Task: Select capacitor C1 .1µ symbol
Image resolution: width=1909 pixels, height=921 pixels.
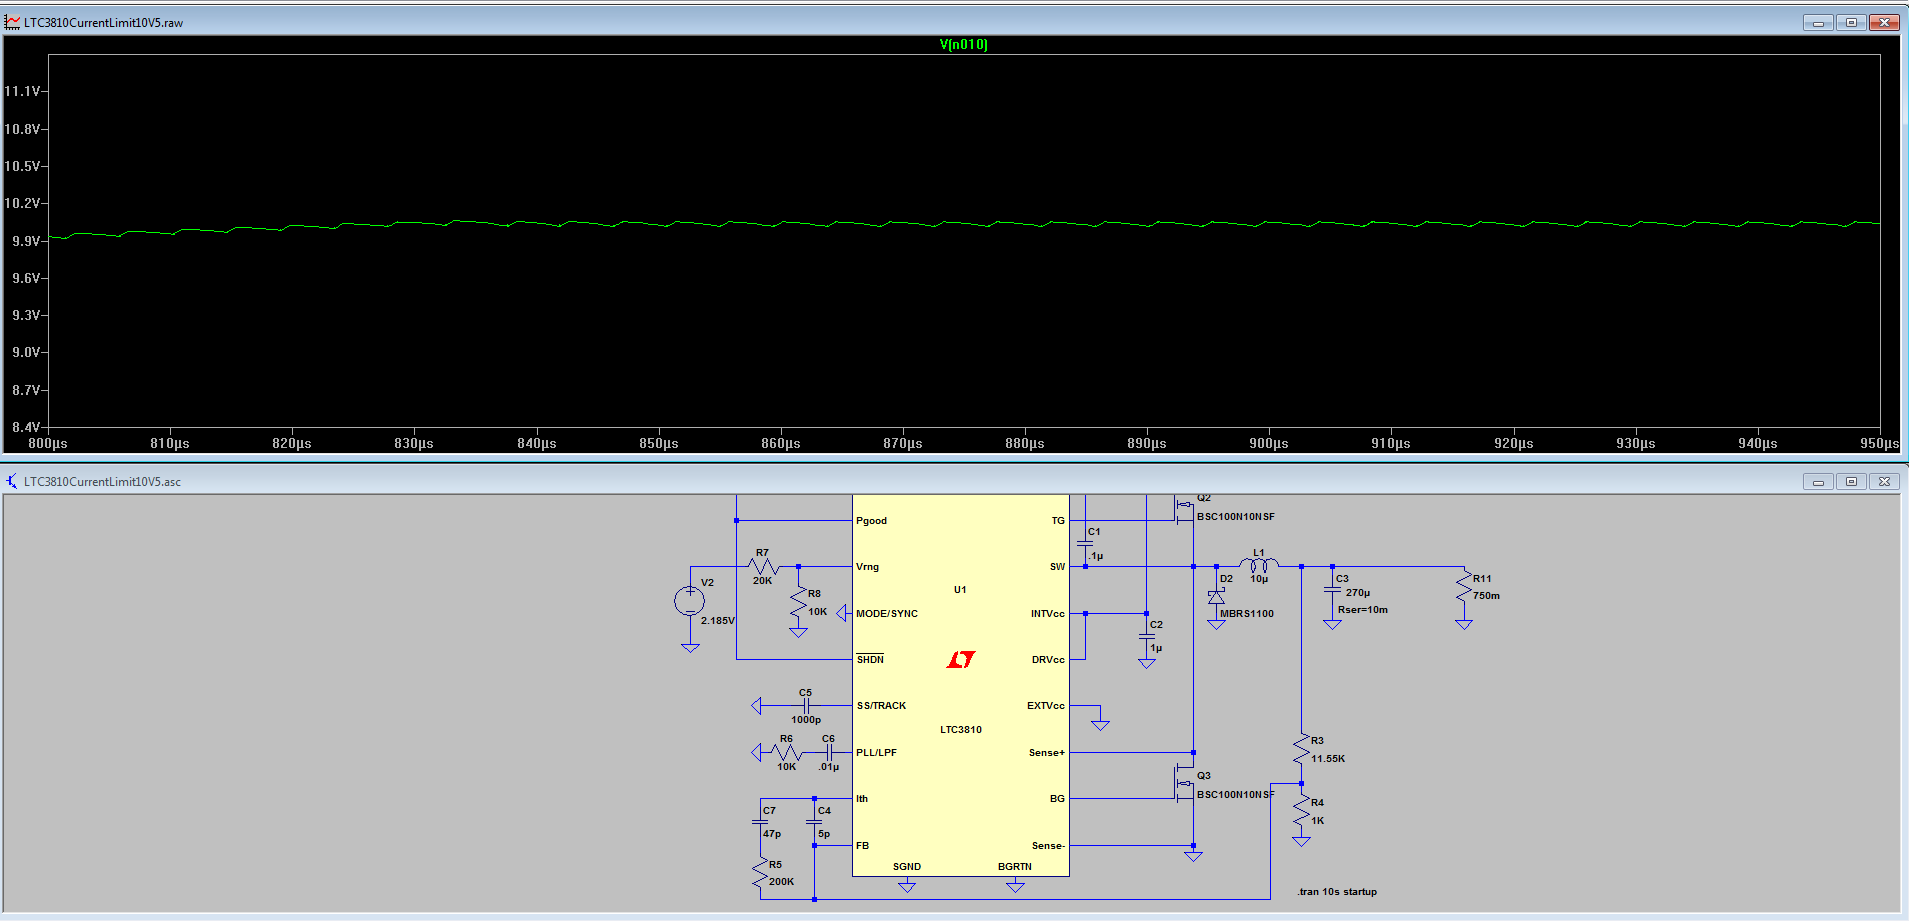Action: click(x=1085, y=543)
